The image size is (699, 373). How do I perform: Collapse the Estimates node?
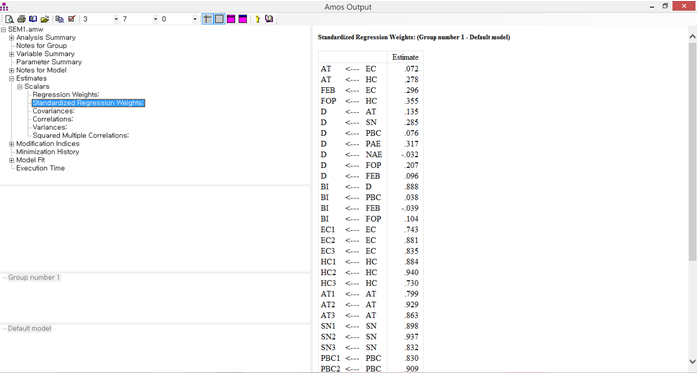click(12, 78)
